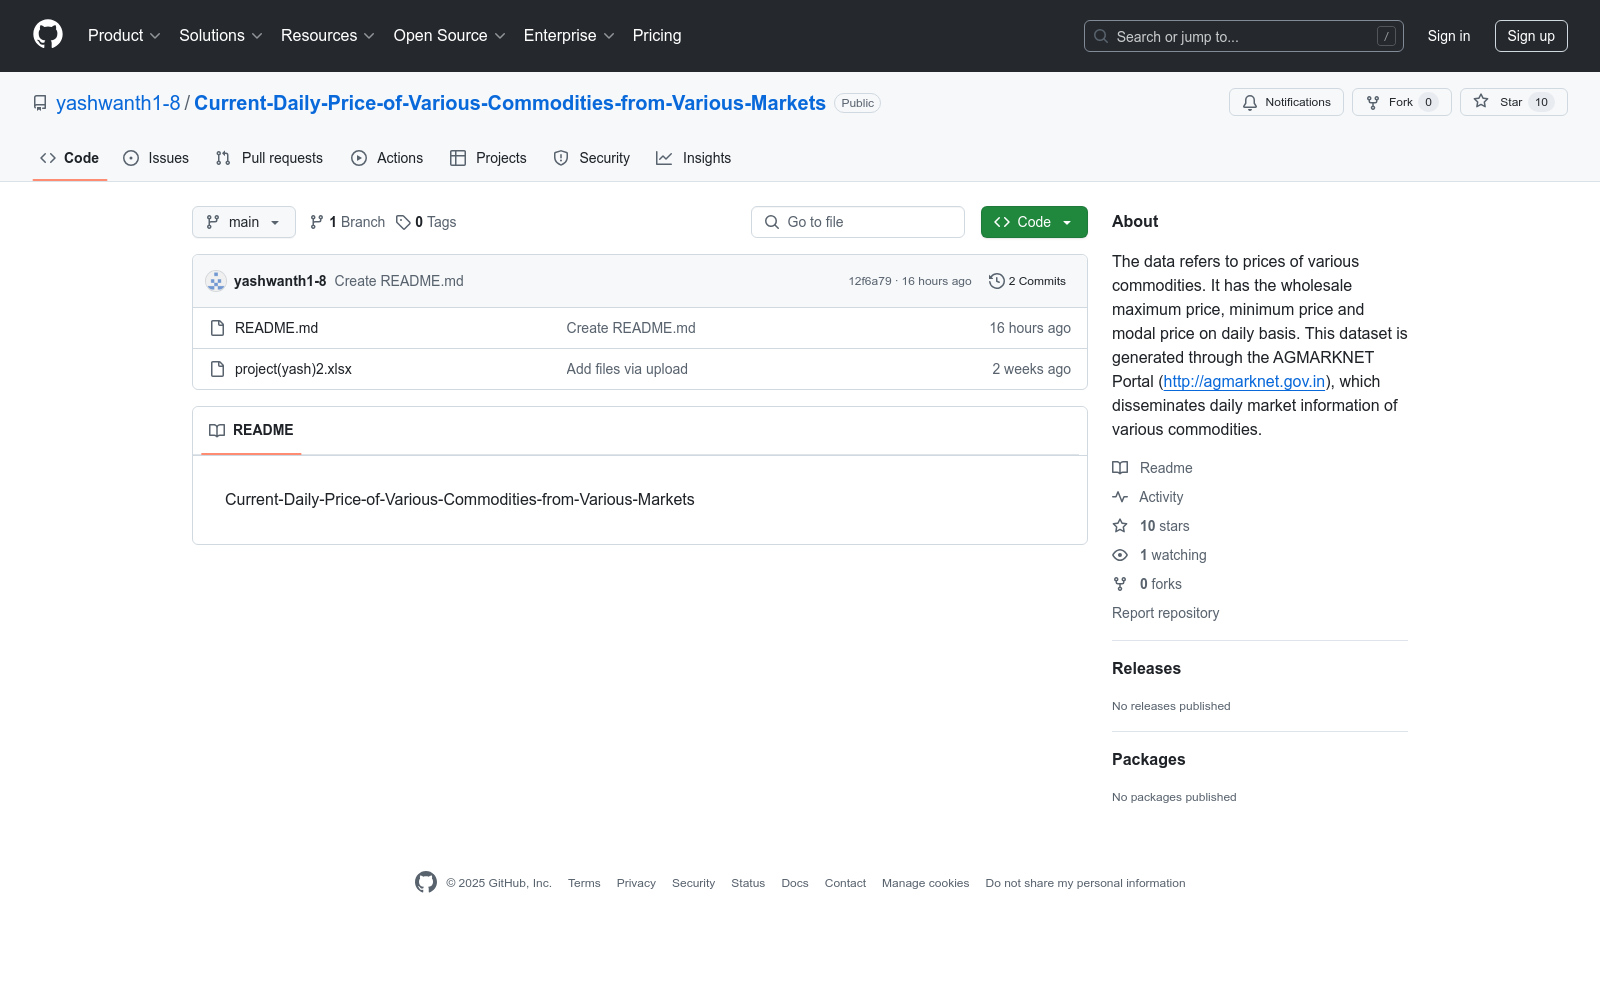Image resolution: width=1600 pixels, height=1000 pixels.
Task: Expand the Solutions menu
Action: [x=221, y=36]
